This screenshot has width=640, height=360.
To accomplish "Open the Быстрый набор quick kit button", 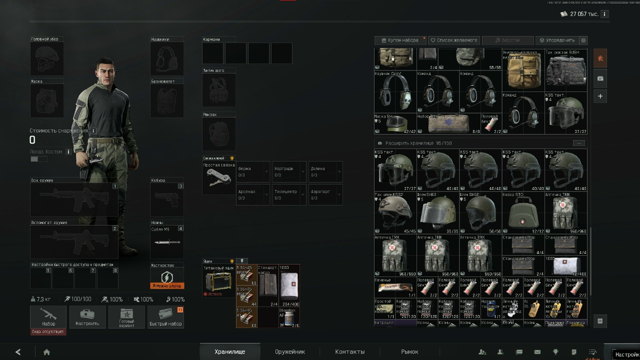I will (166, 317).
